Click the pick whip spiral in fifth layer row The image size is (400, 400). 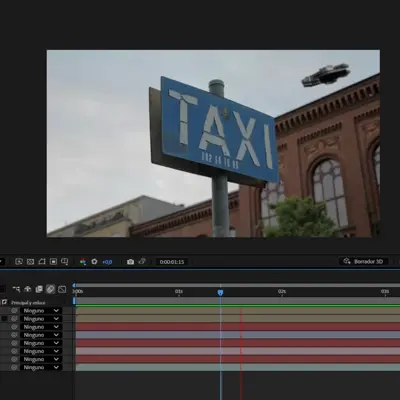[x=14, y=343]
